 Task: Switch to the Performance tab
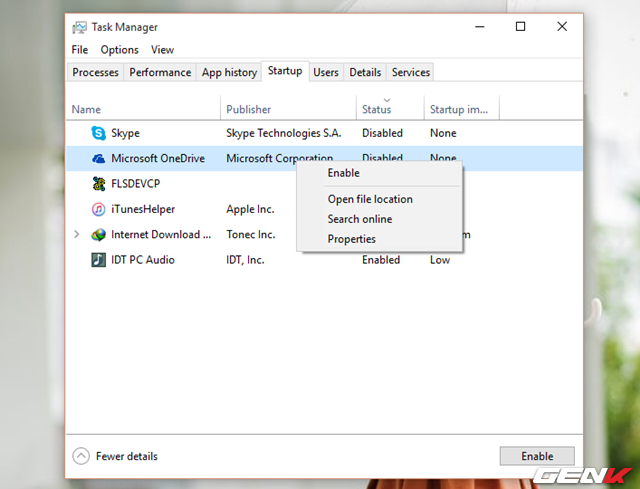160,72
